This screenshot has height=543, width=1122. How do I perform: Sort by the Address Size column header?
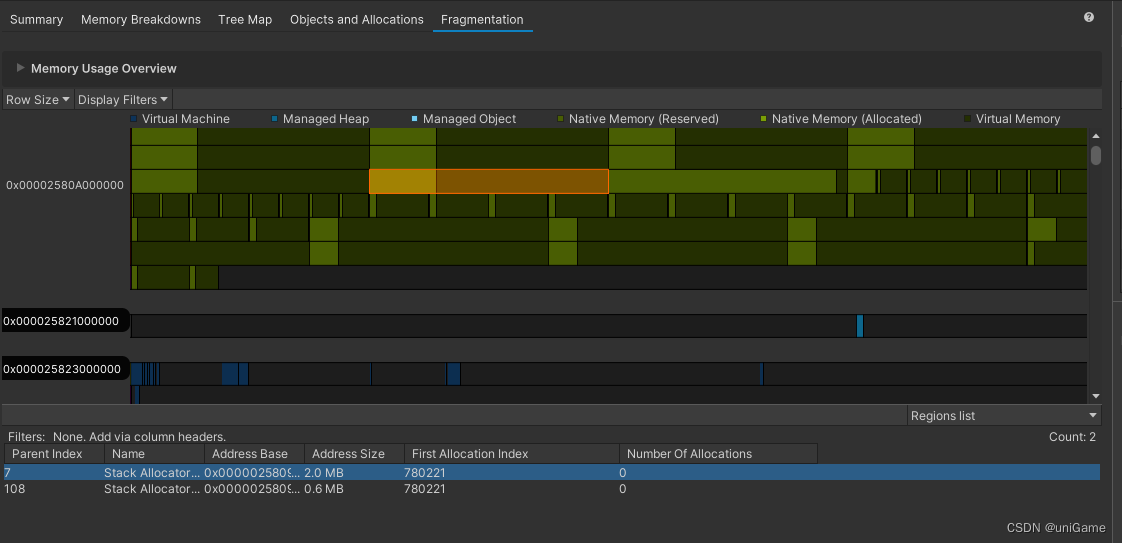pos(348,454)
